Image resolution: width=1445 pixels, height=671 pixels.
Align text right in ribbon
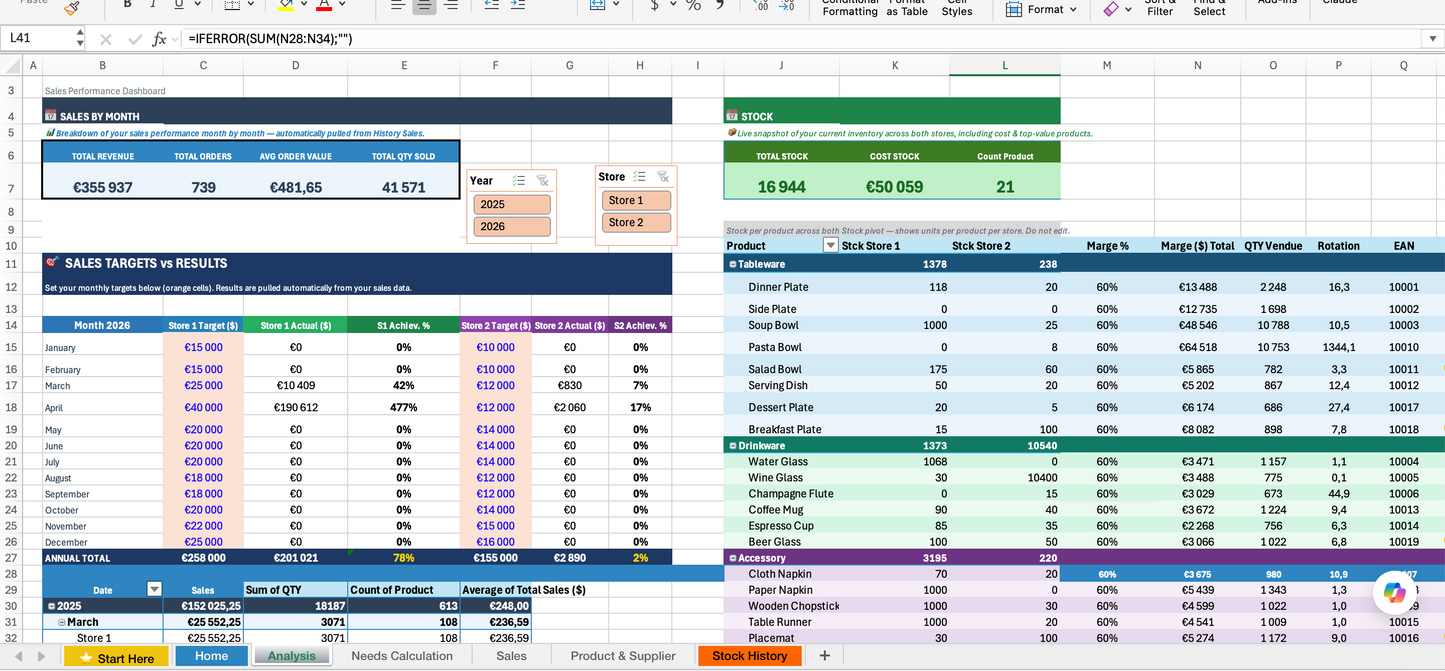point(451,5)
